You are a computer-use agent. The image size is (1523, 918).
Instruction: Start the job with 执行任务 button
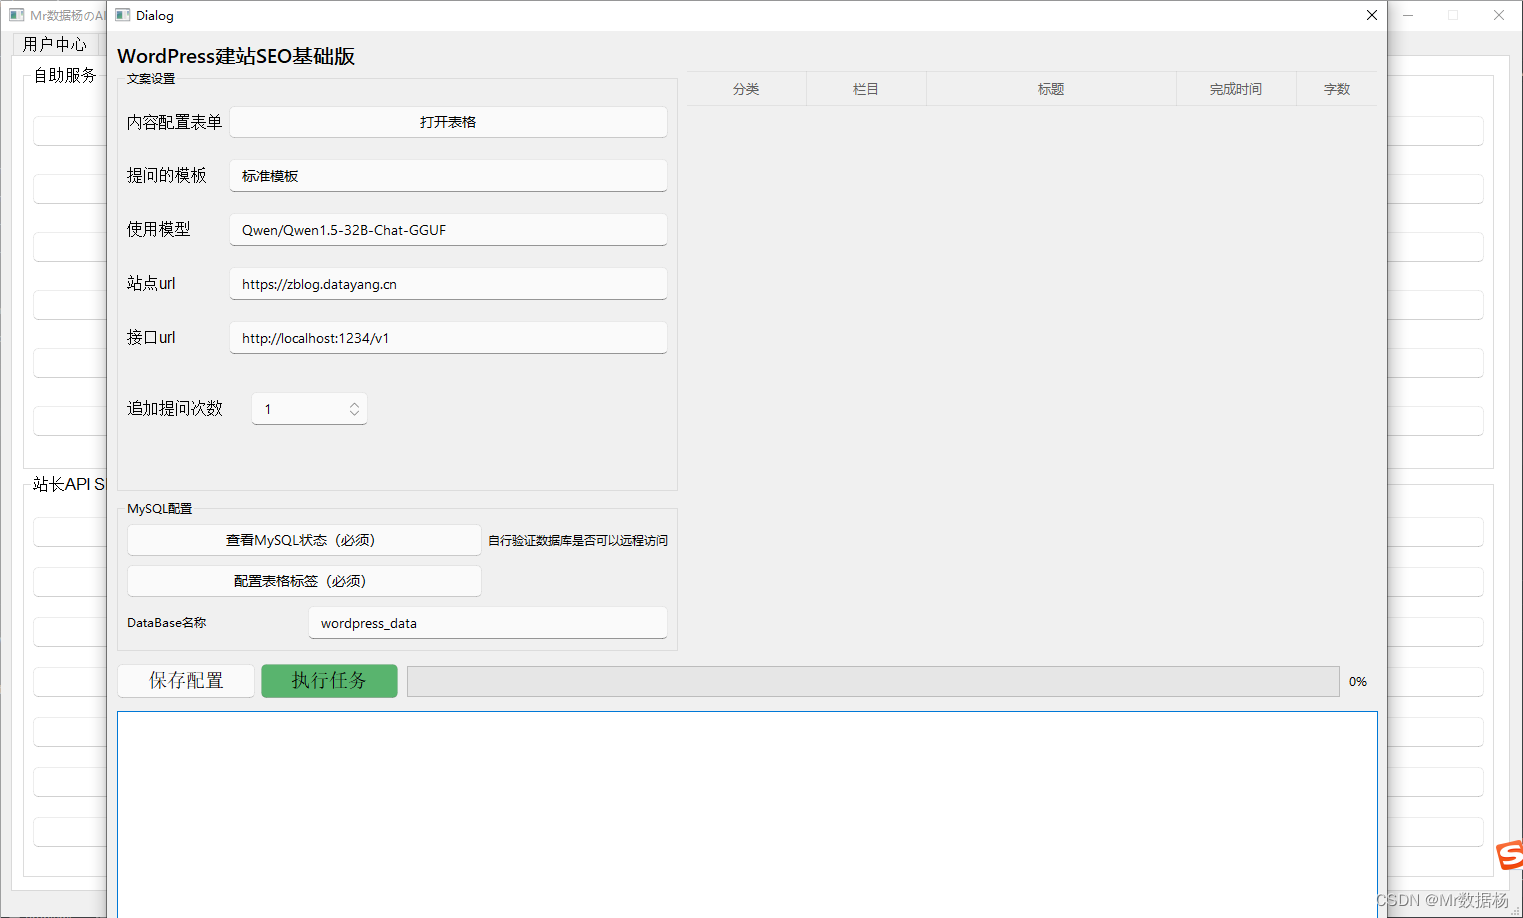point(329,681)
